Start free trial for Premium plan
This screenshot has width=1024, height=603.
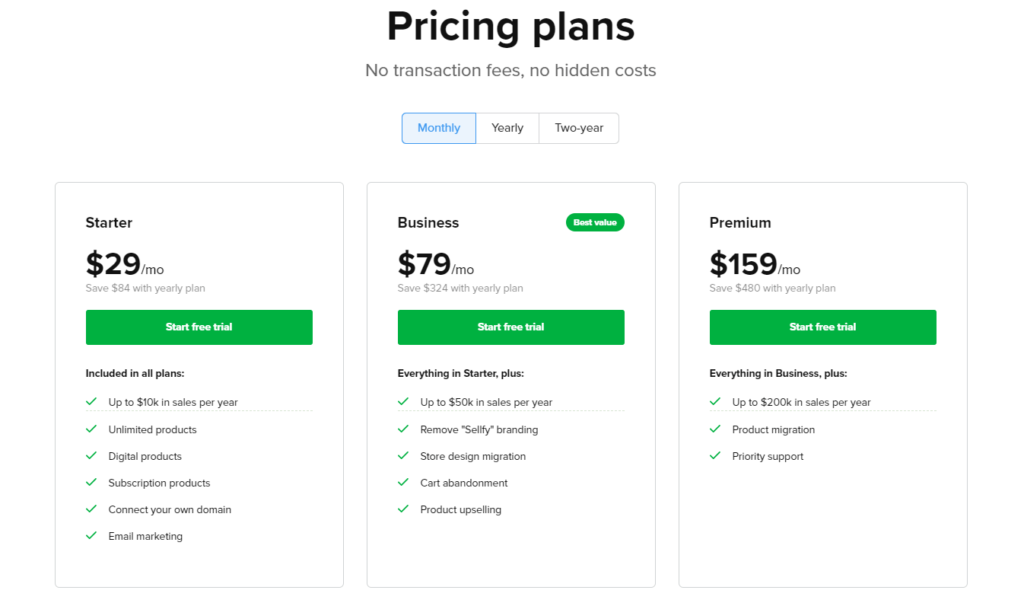[x=823, y=327]
